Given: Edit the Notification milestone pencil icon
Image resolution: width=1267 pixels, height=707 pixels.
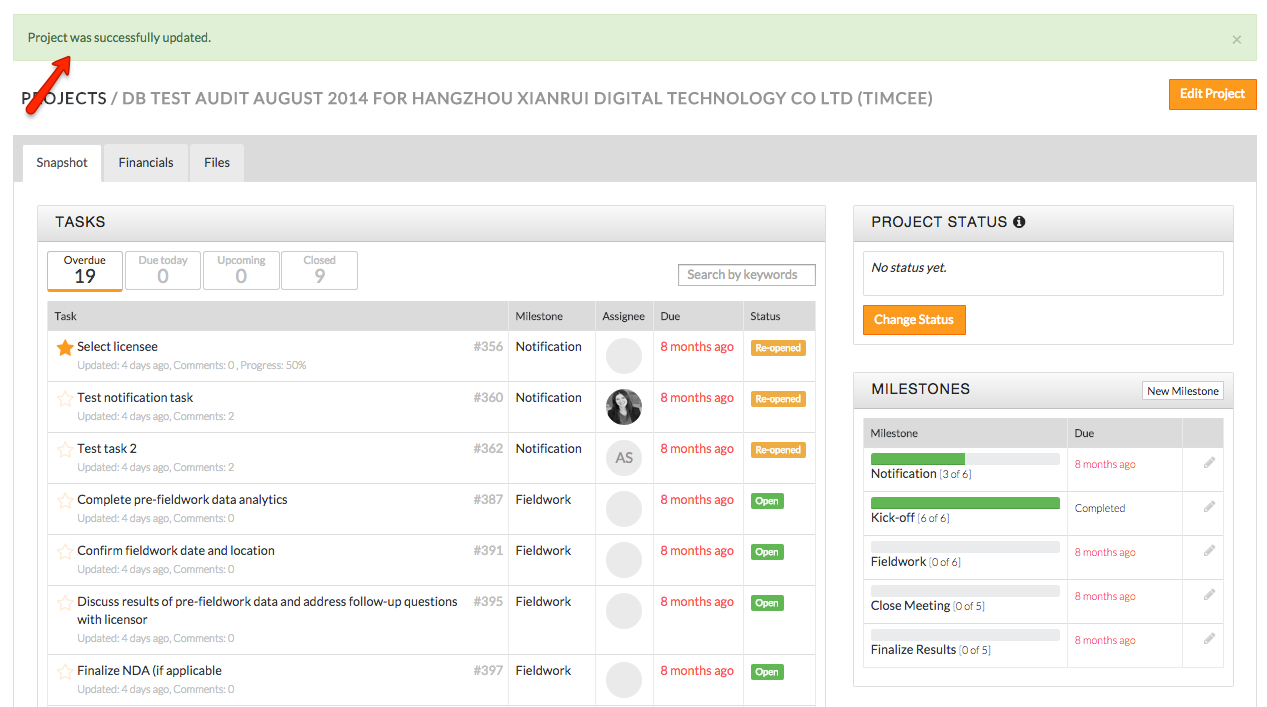Looking at the screenshot, I should click(x=1209, y=463).
